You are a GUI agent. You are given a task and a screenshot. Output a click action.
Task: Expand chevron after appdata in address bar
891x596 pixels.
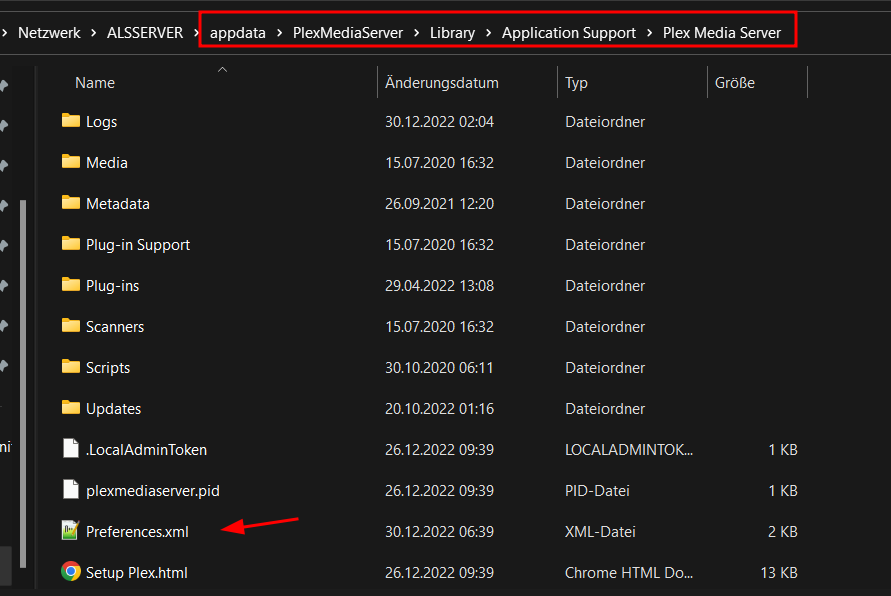280,33
